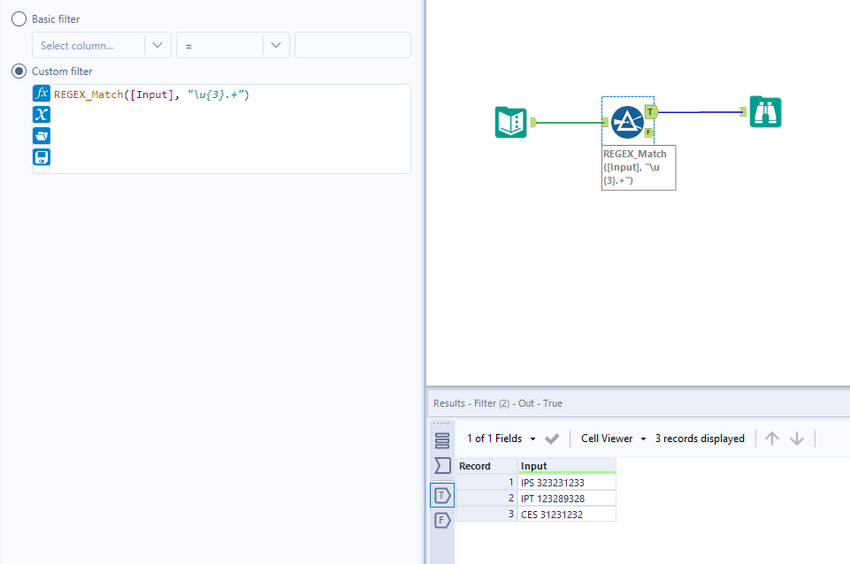This screenshot has height=564, width=850.
Task: Click the Text Input tool output anchor
Action: tap(533, 123)
